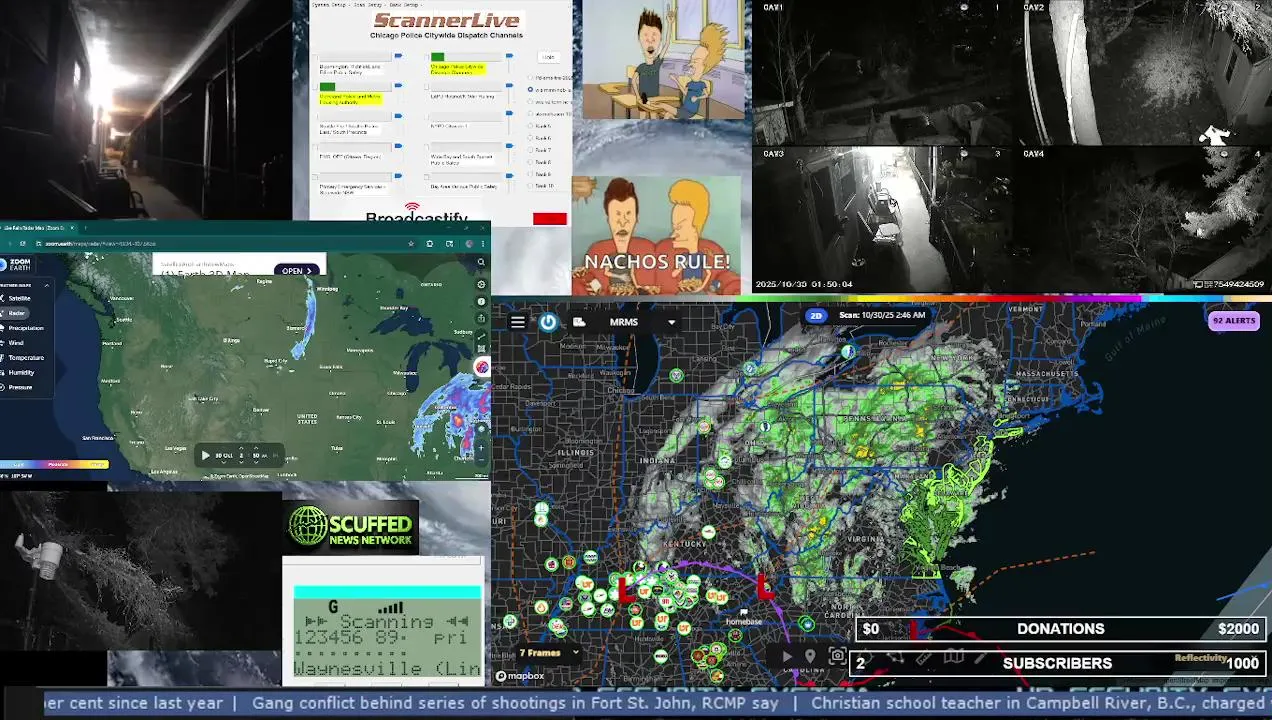The width and height of the screenshot is (1272, 720).
Task: Select Zoom Earth measure distance tool
Action: [481, 336]
